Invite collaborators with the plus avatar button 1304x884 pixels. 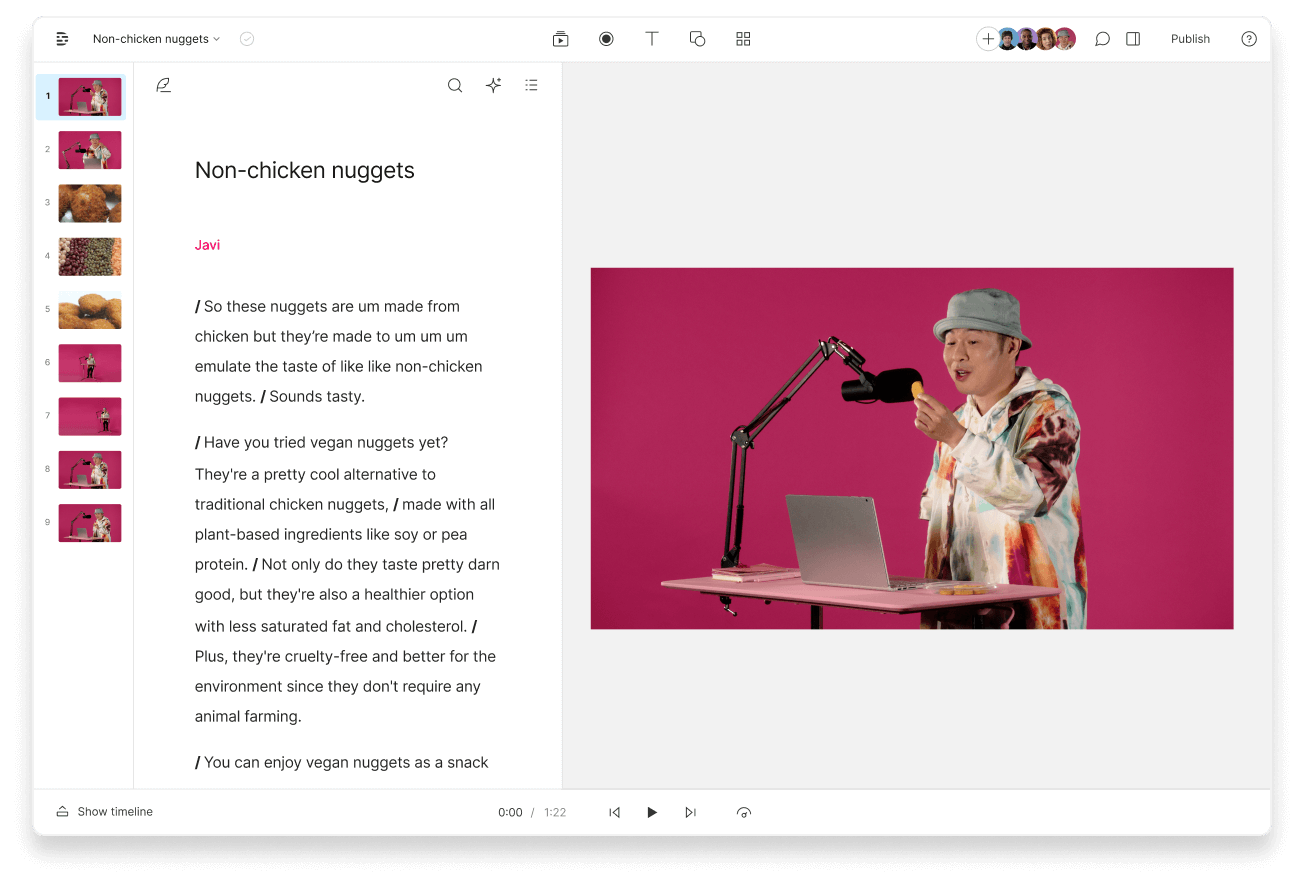(987, 38)
